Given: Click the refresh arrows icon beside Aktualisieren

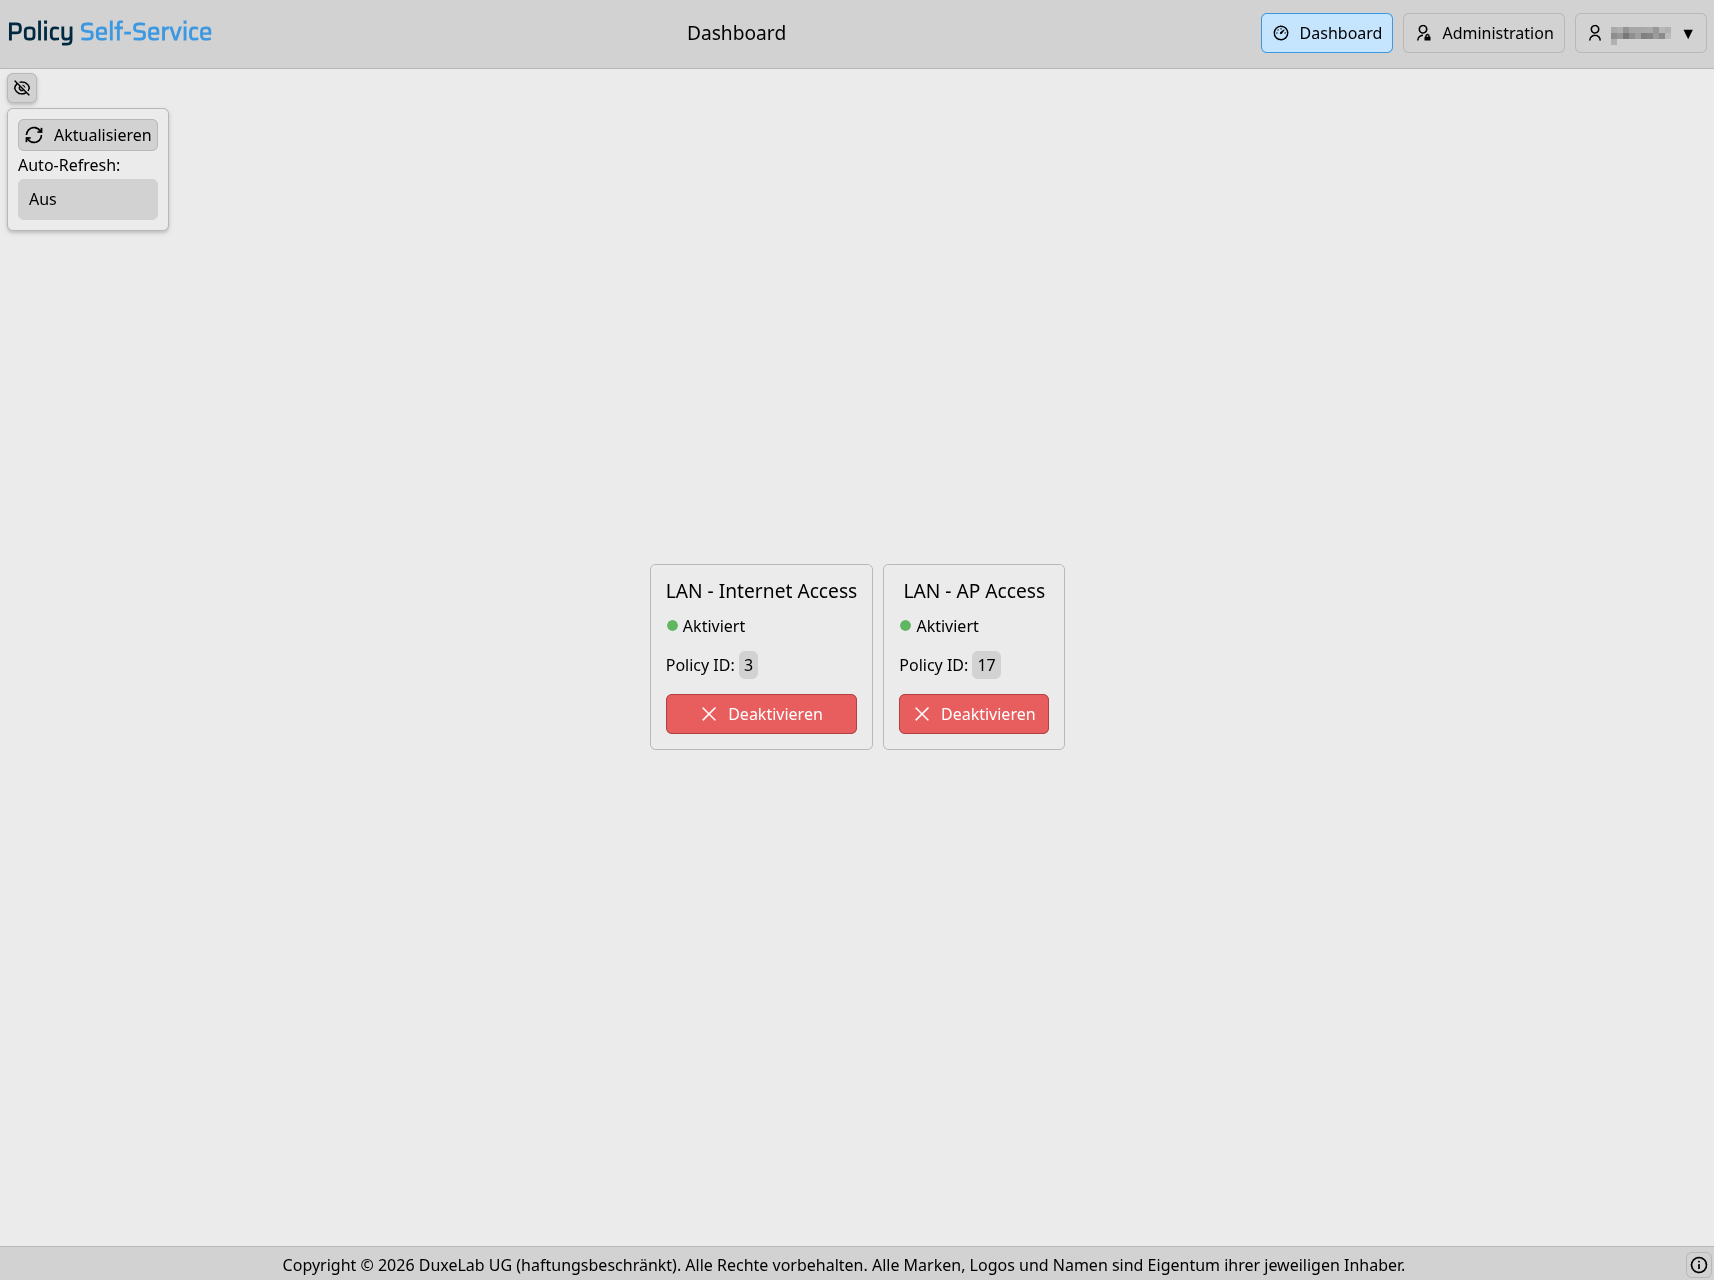Looking at the screenshot, I should [34, 135].
